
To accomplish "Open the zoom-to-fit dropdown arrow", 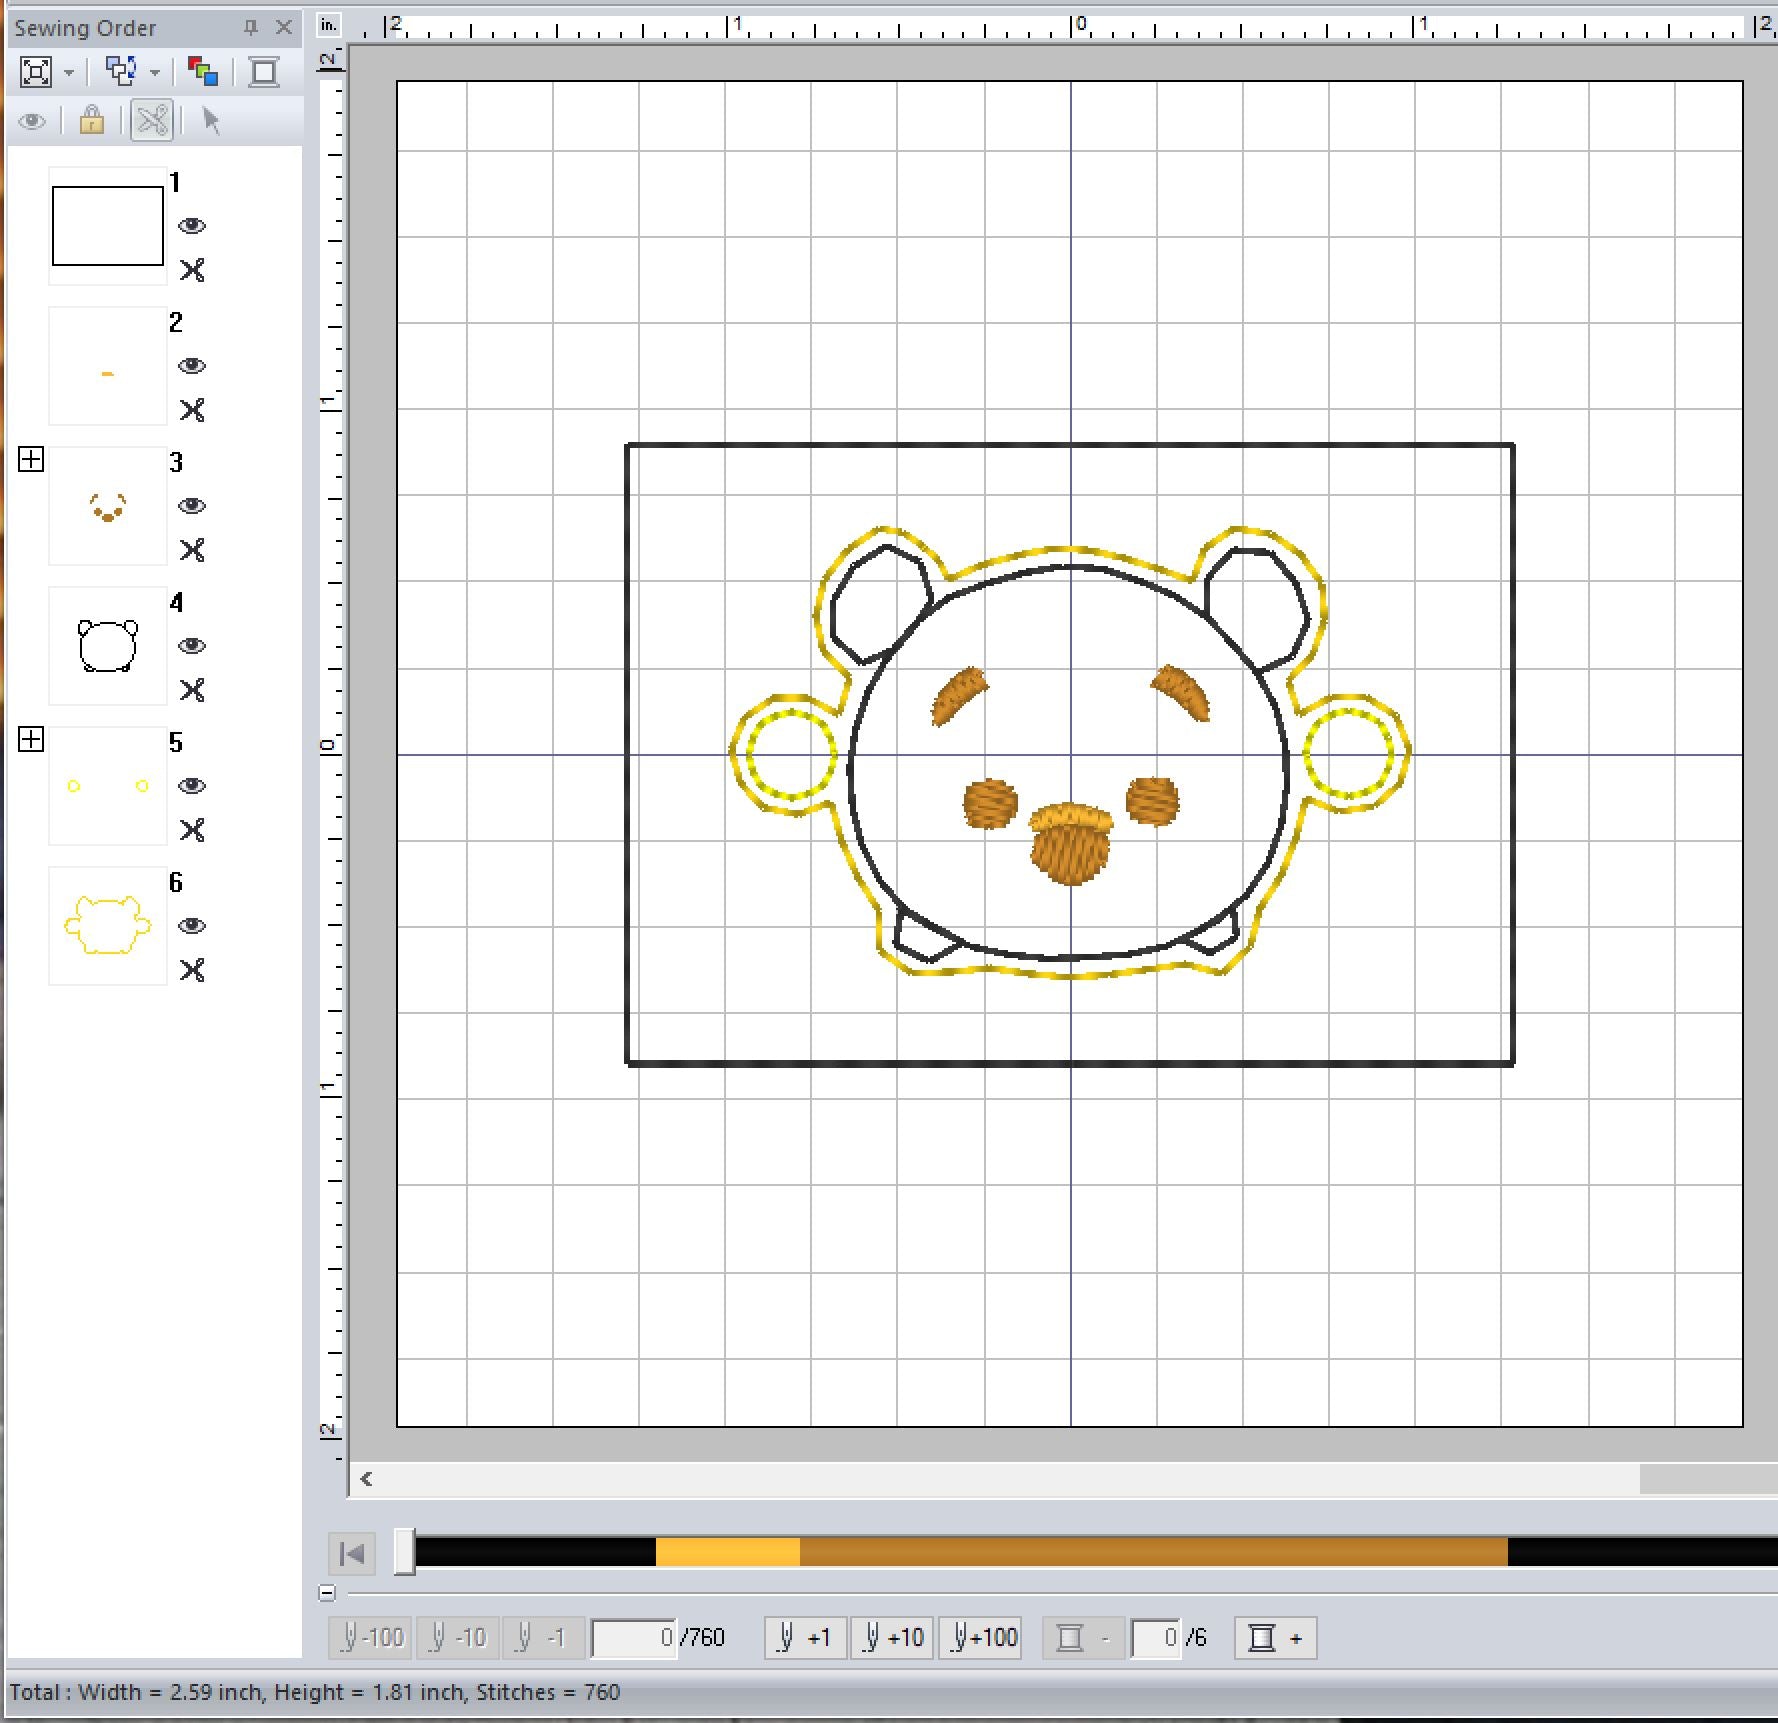I will click(x=69, y=72).
